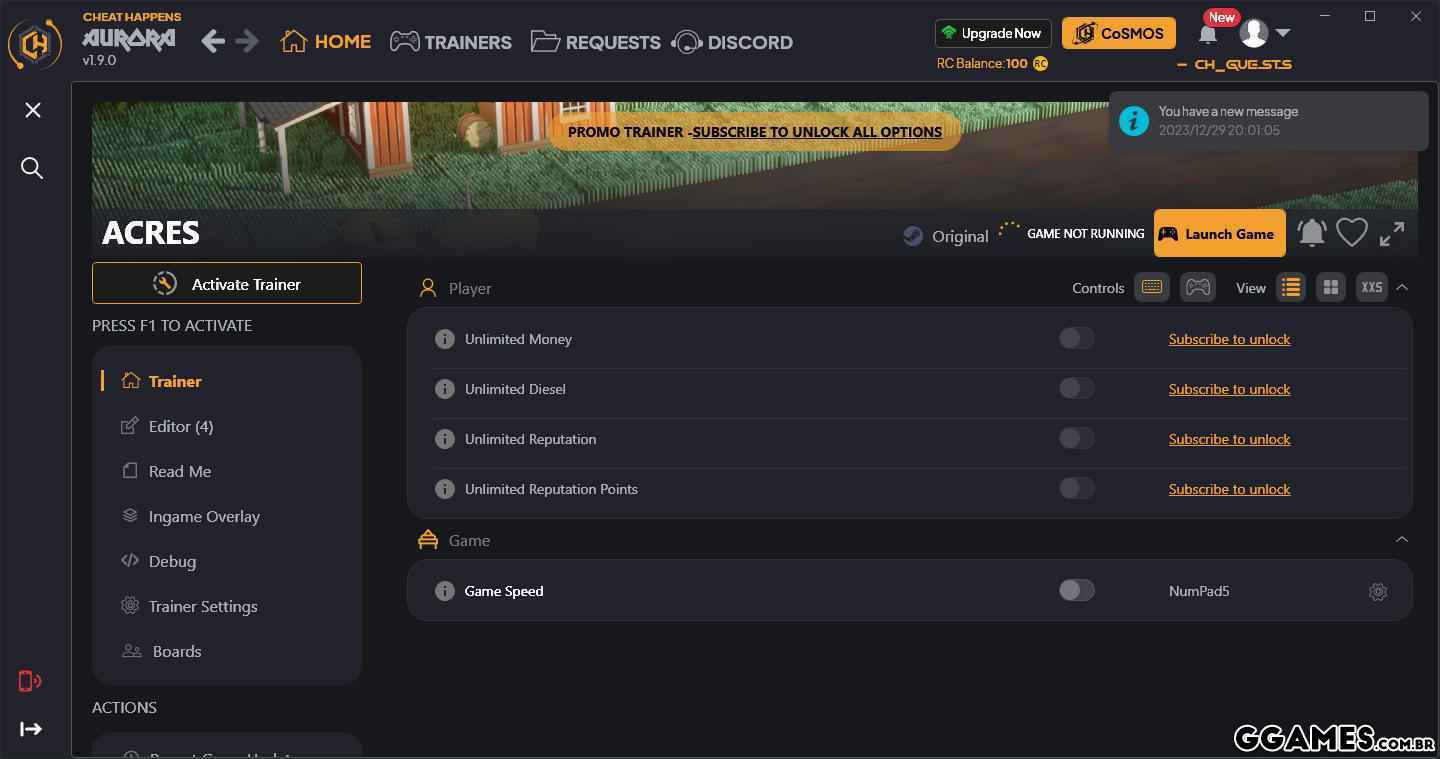Image resolution: width=1440 pixels, height=759 pixels.
Task: Click info icon beside Unlimited Diesel
Action: (x=445, y=389)
